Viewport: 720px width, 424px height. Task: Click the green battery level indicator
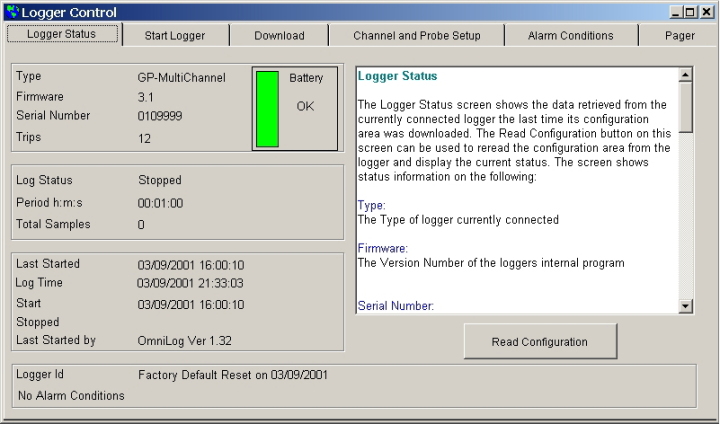click(x=267, y=109)
